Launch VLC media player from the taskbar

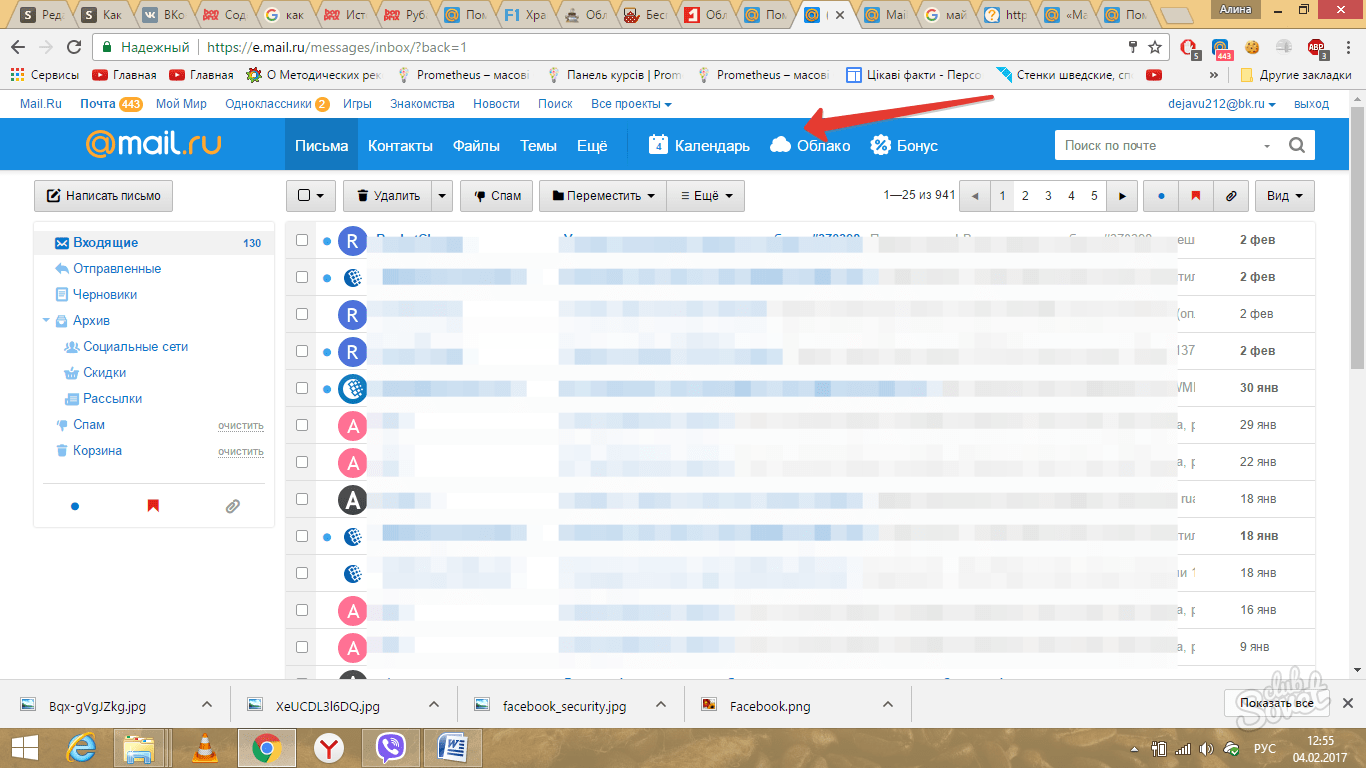[204, 747]
